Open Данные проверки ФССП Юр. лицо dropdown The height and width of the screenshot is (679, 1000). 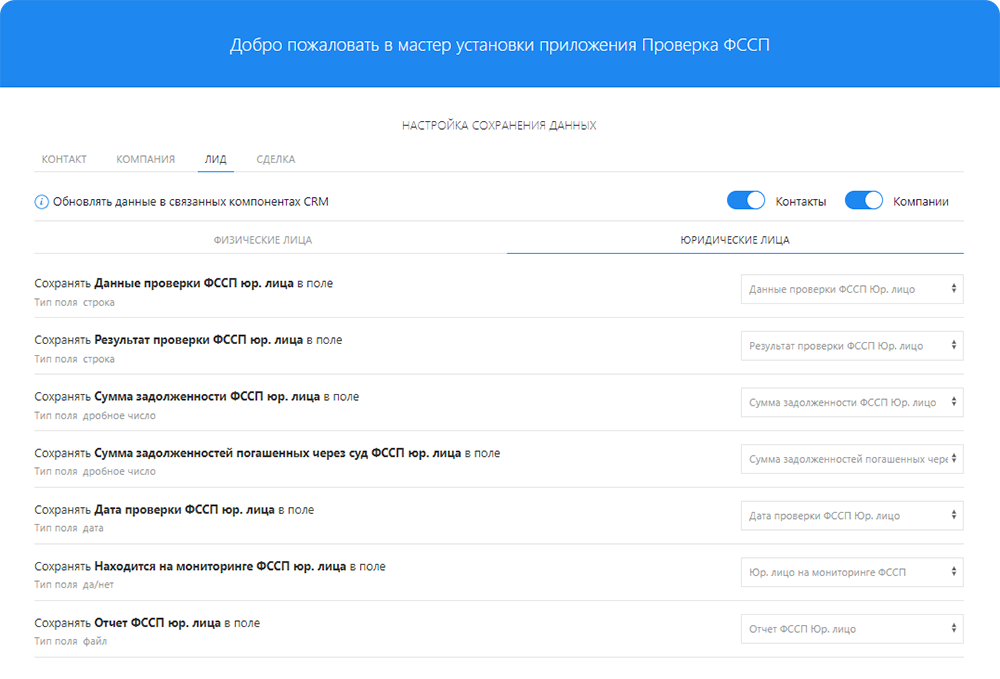(852, 289)
